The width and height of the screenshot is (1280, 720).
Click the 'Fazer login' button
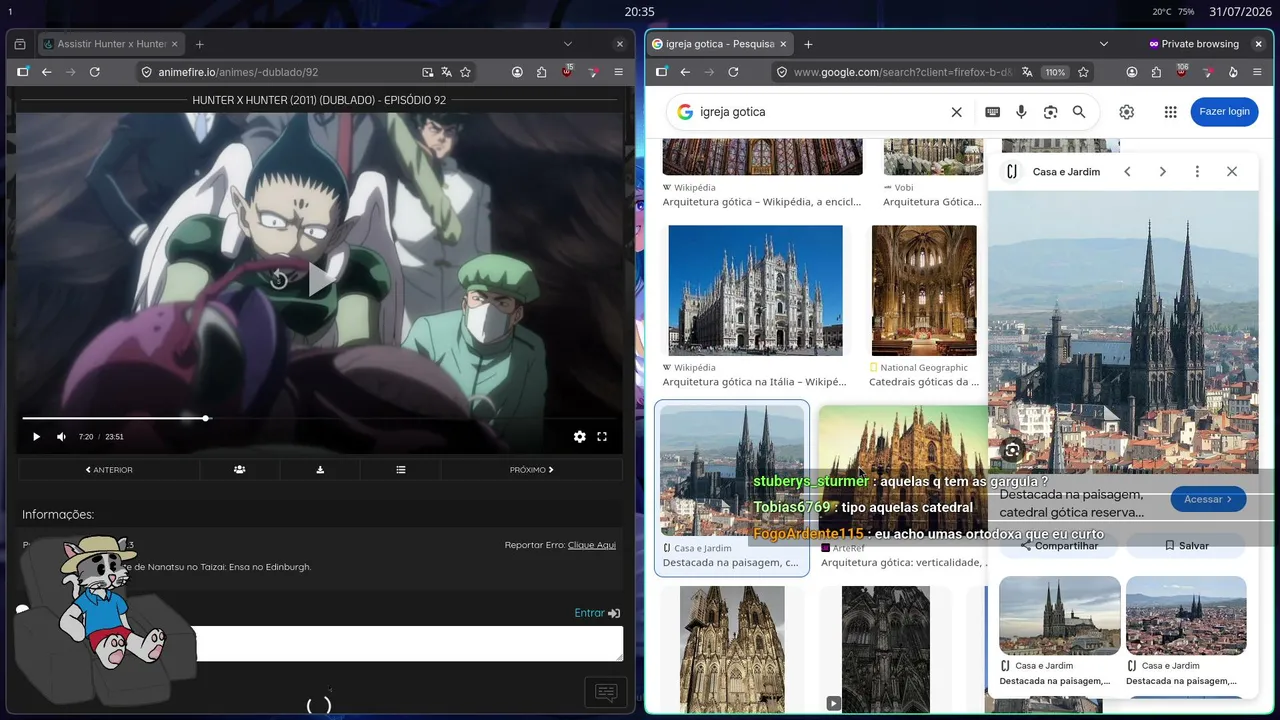tap(1224, 112)
